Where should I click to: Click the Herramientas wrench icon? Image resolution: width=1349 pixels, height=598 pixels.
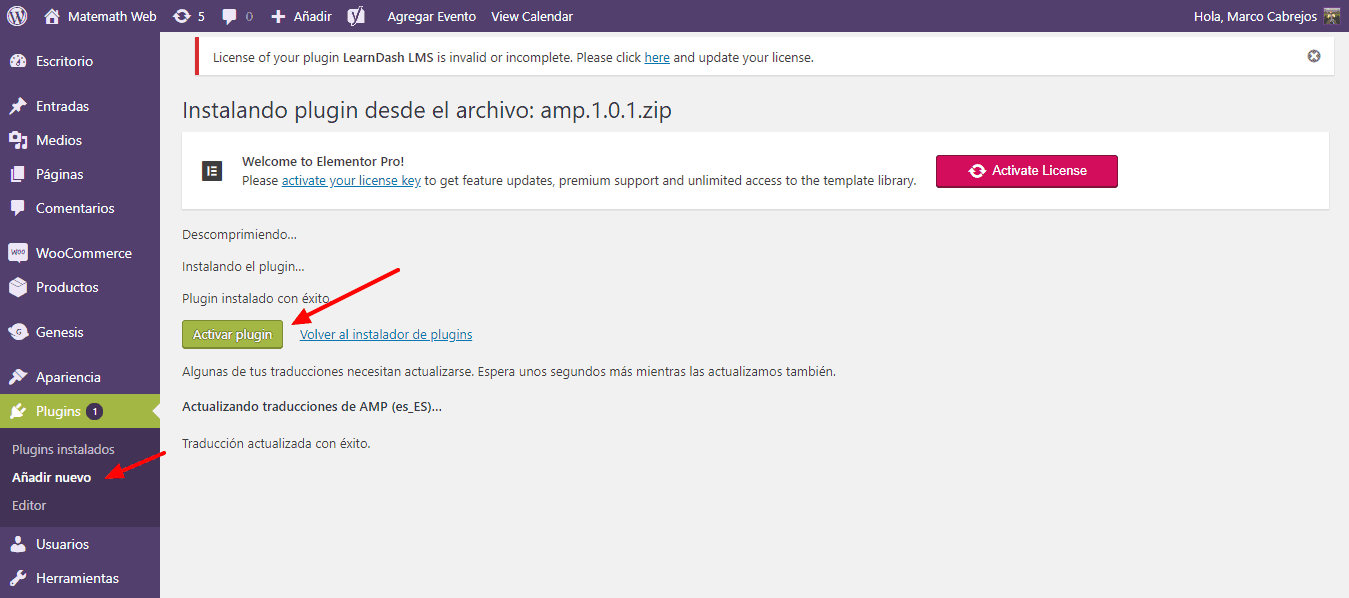coord(17,578)
